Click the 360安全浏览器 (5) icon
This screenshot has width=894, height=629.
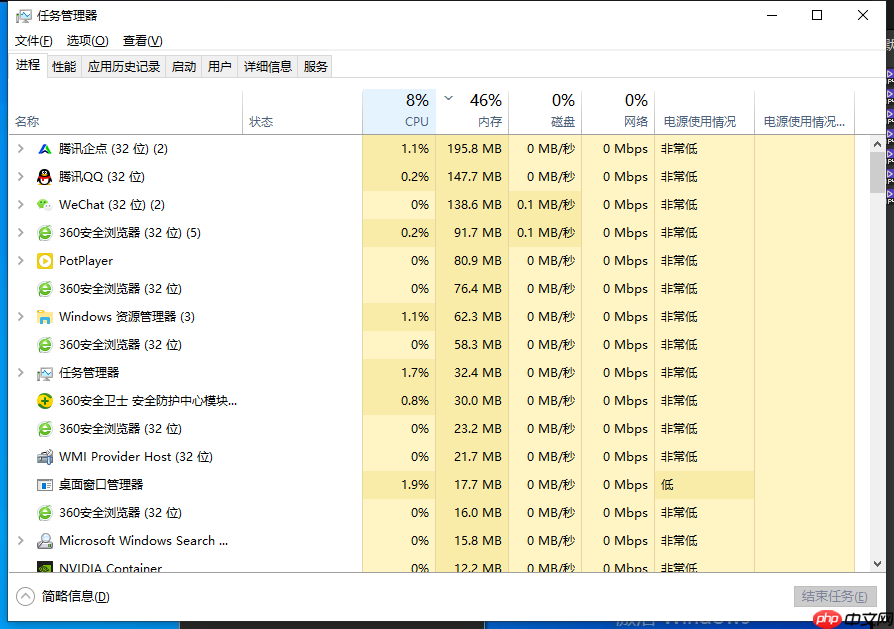click(x=44, y=233)
